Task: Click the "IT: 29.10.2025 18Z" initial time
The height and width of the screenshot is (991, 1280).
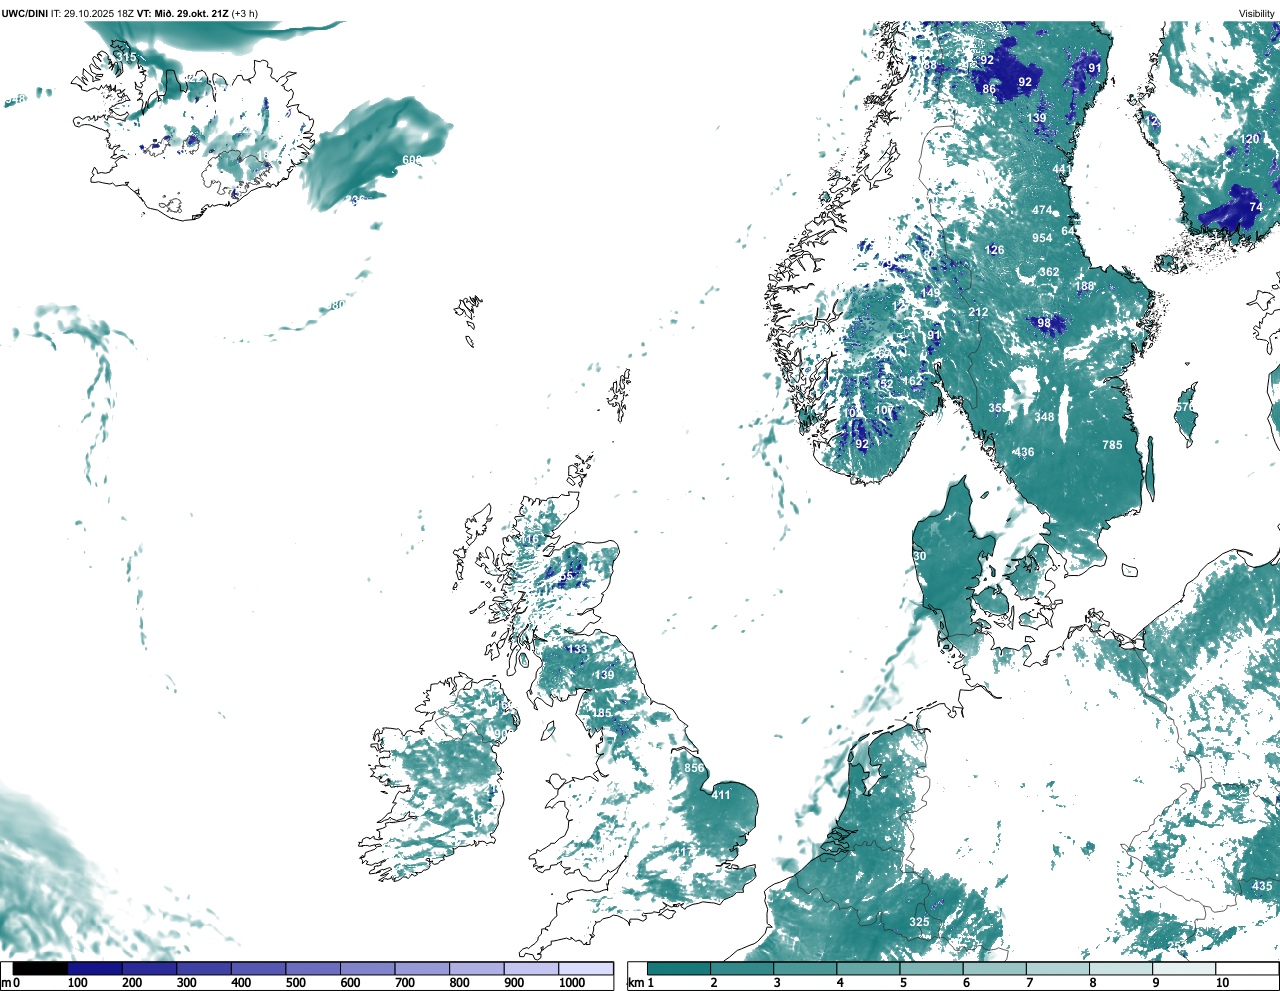Action: click(92, 14)
